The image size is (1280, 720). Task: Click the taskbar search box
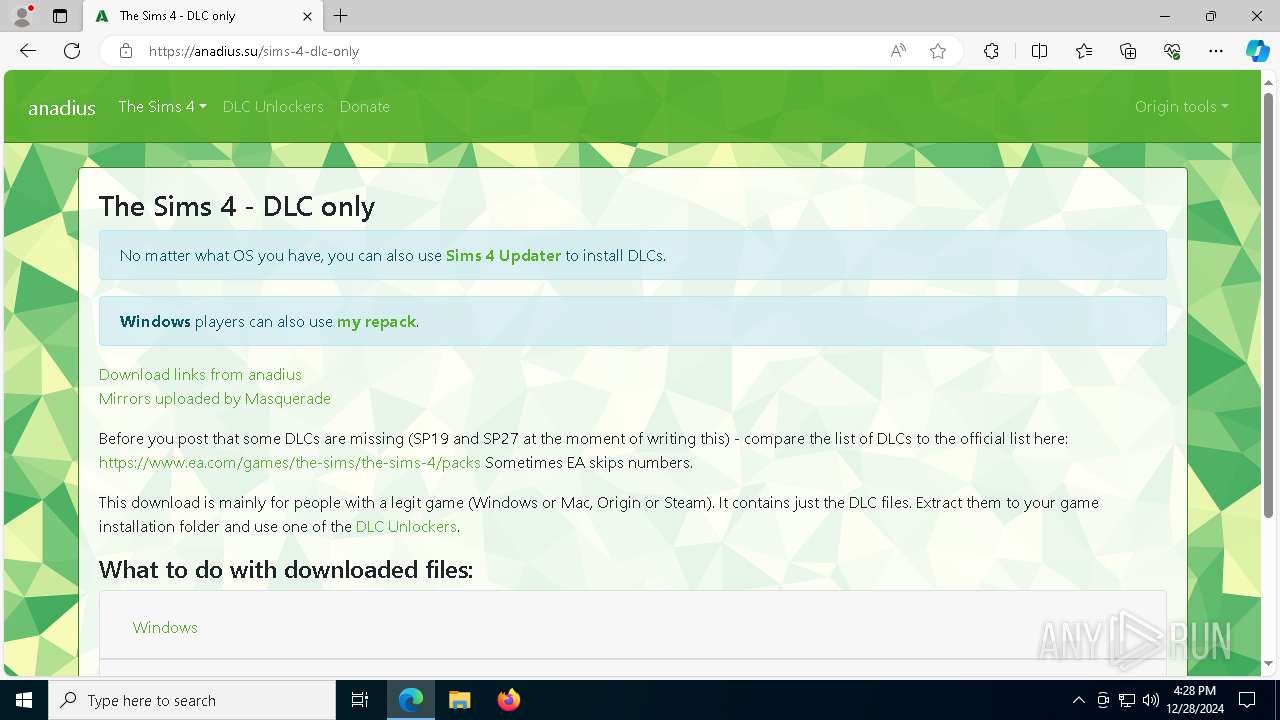(x=192, y=700)
